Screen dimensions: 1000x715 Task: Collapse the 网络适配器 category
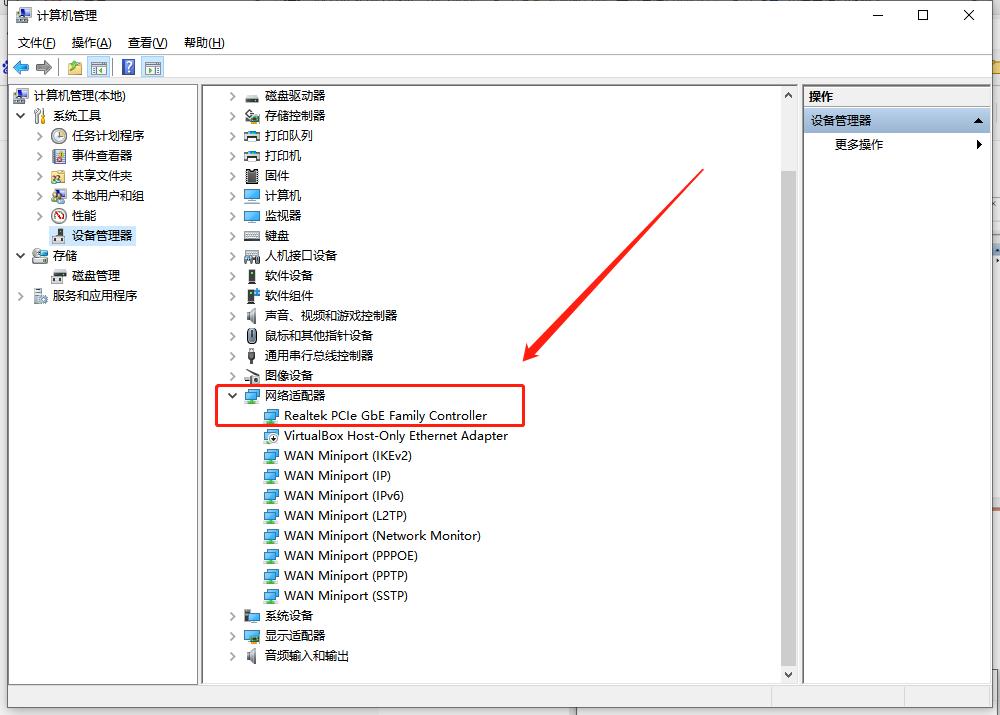233,395
